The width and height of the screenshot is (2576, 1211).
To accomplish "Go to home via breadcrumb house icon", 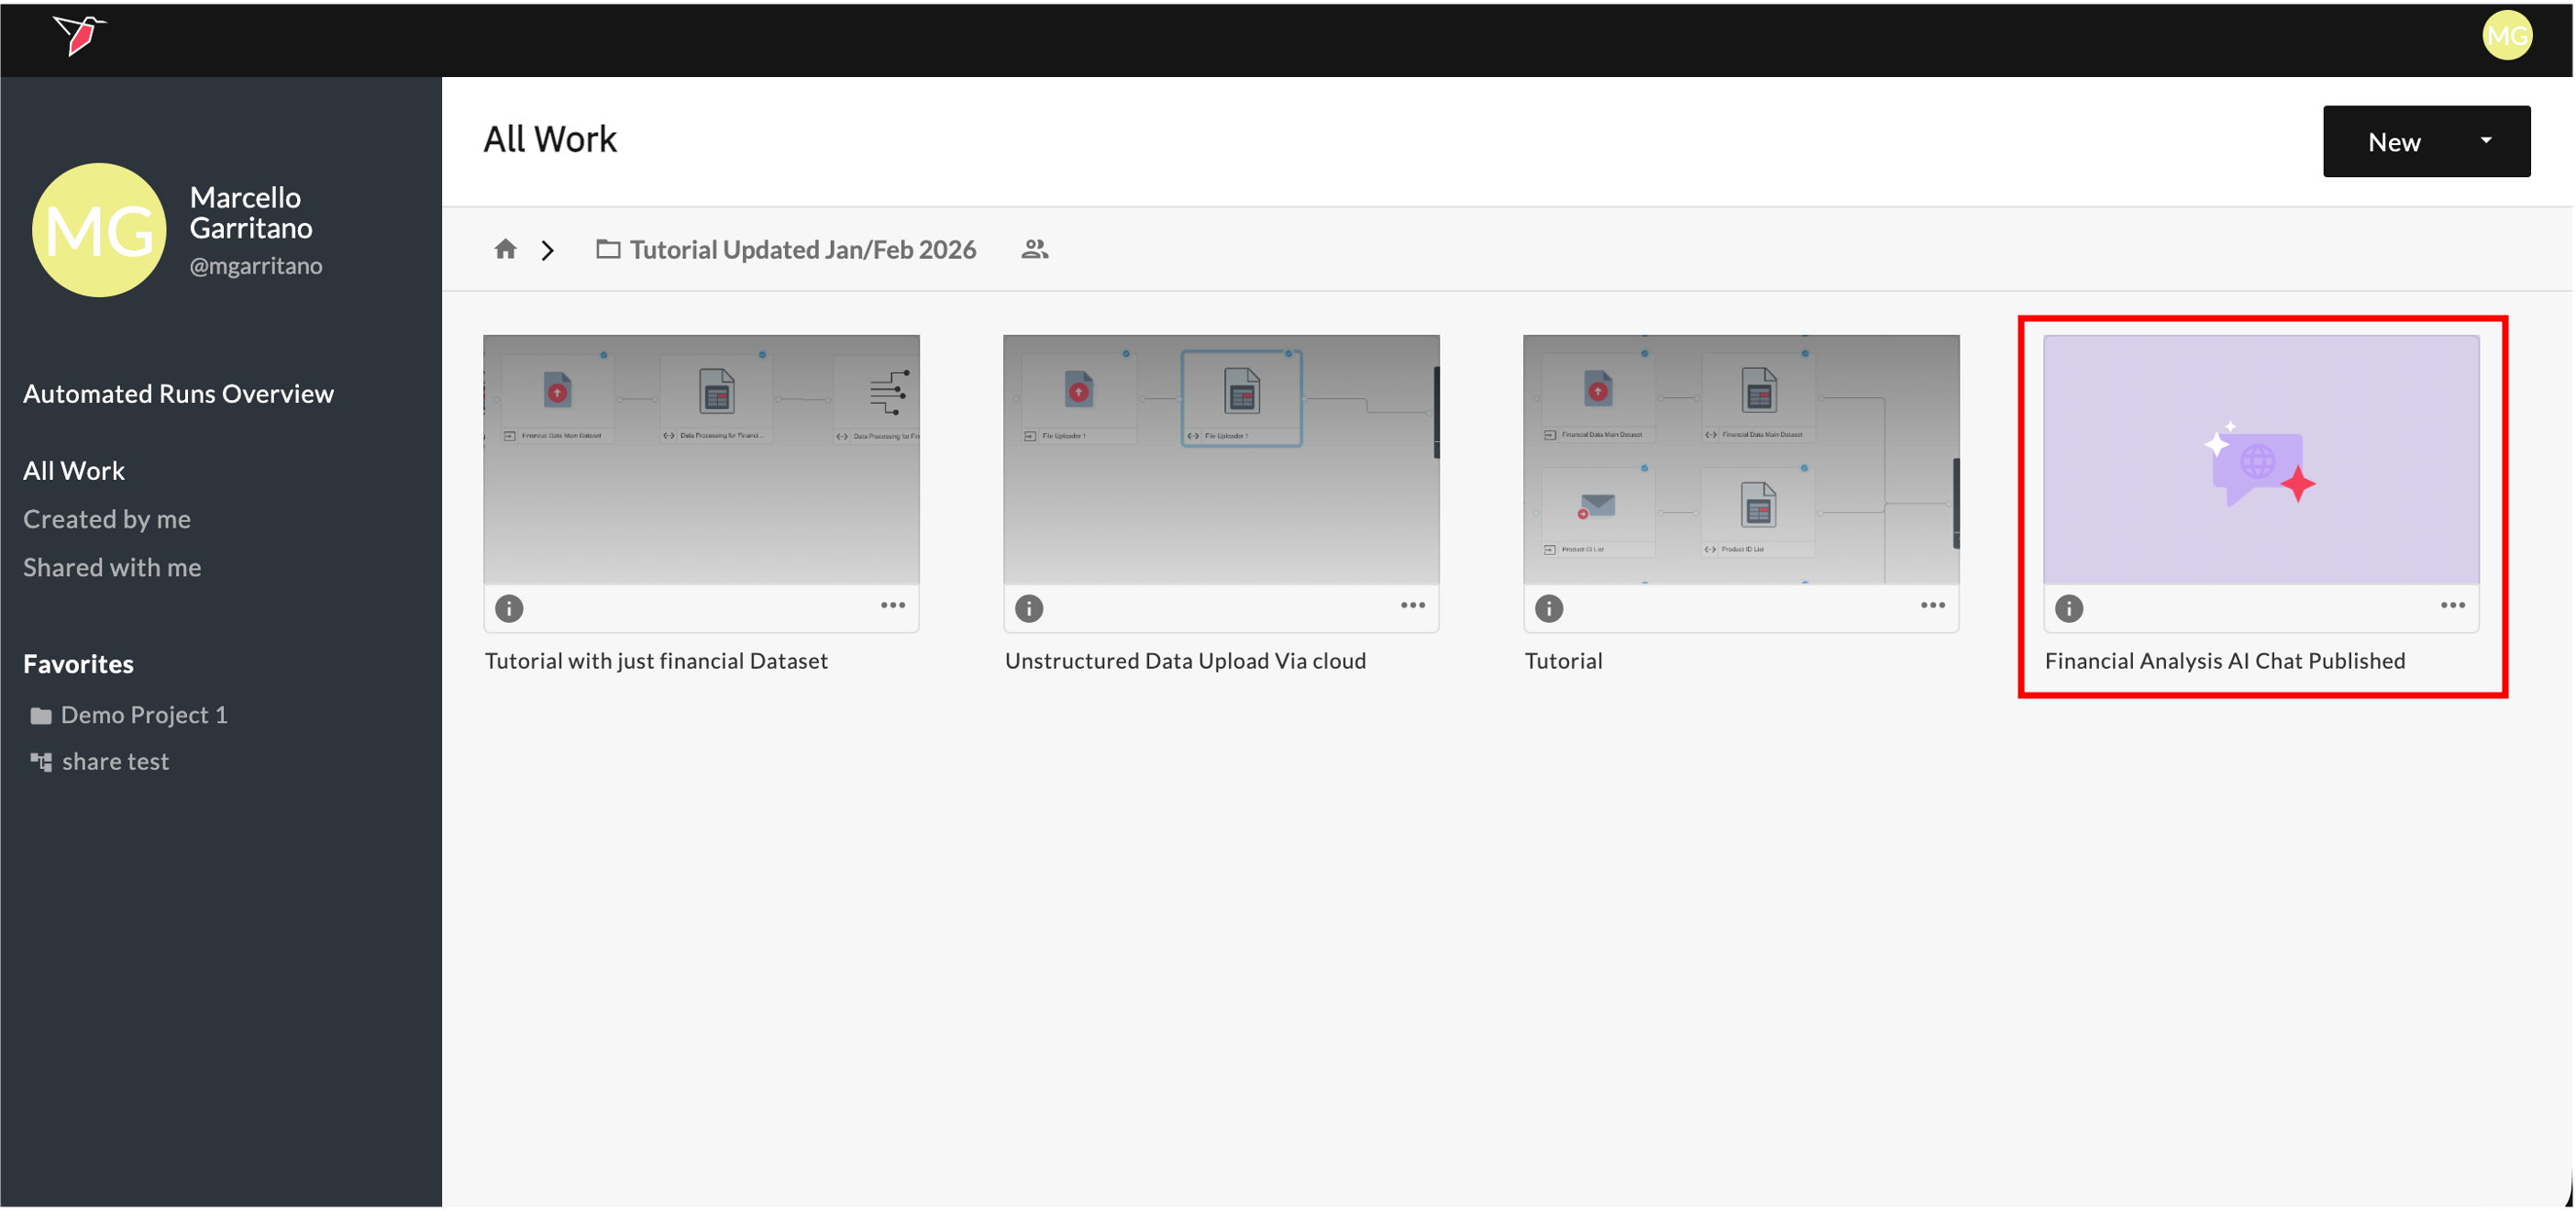I will [505, 249].
